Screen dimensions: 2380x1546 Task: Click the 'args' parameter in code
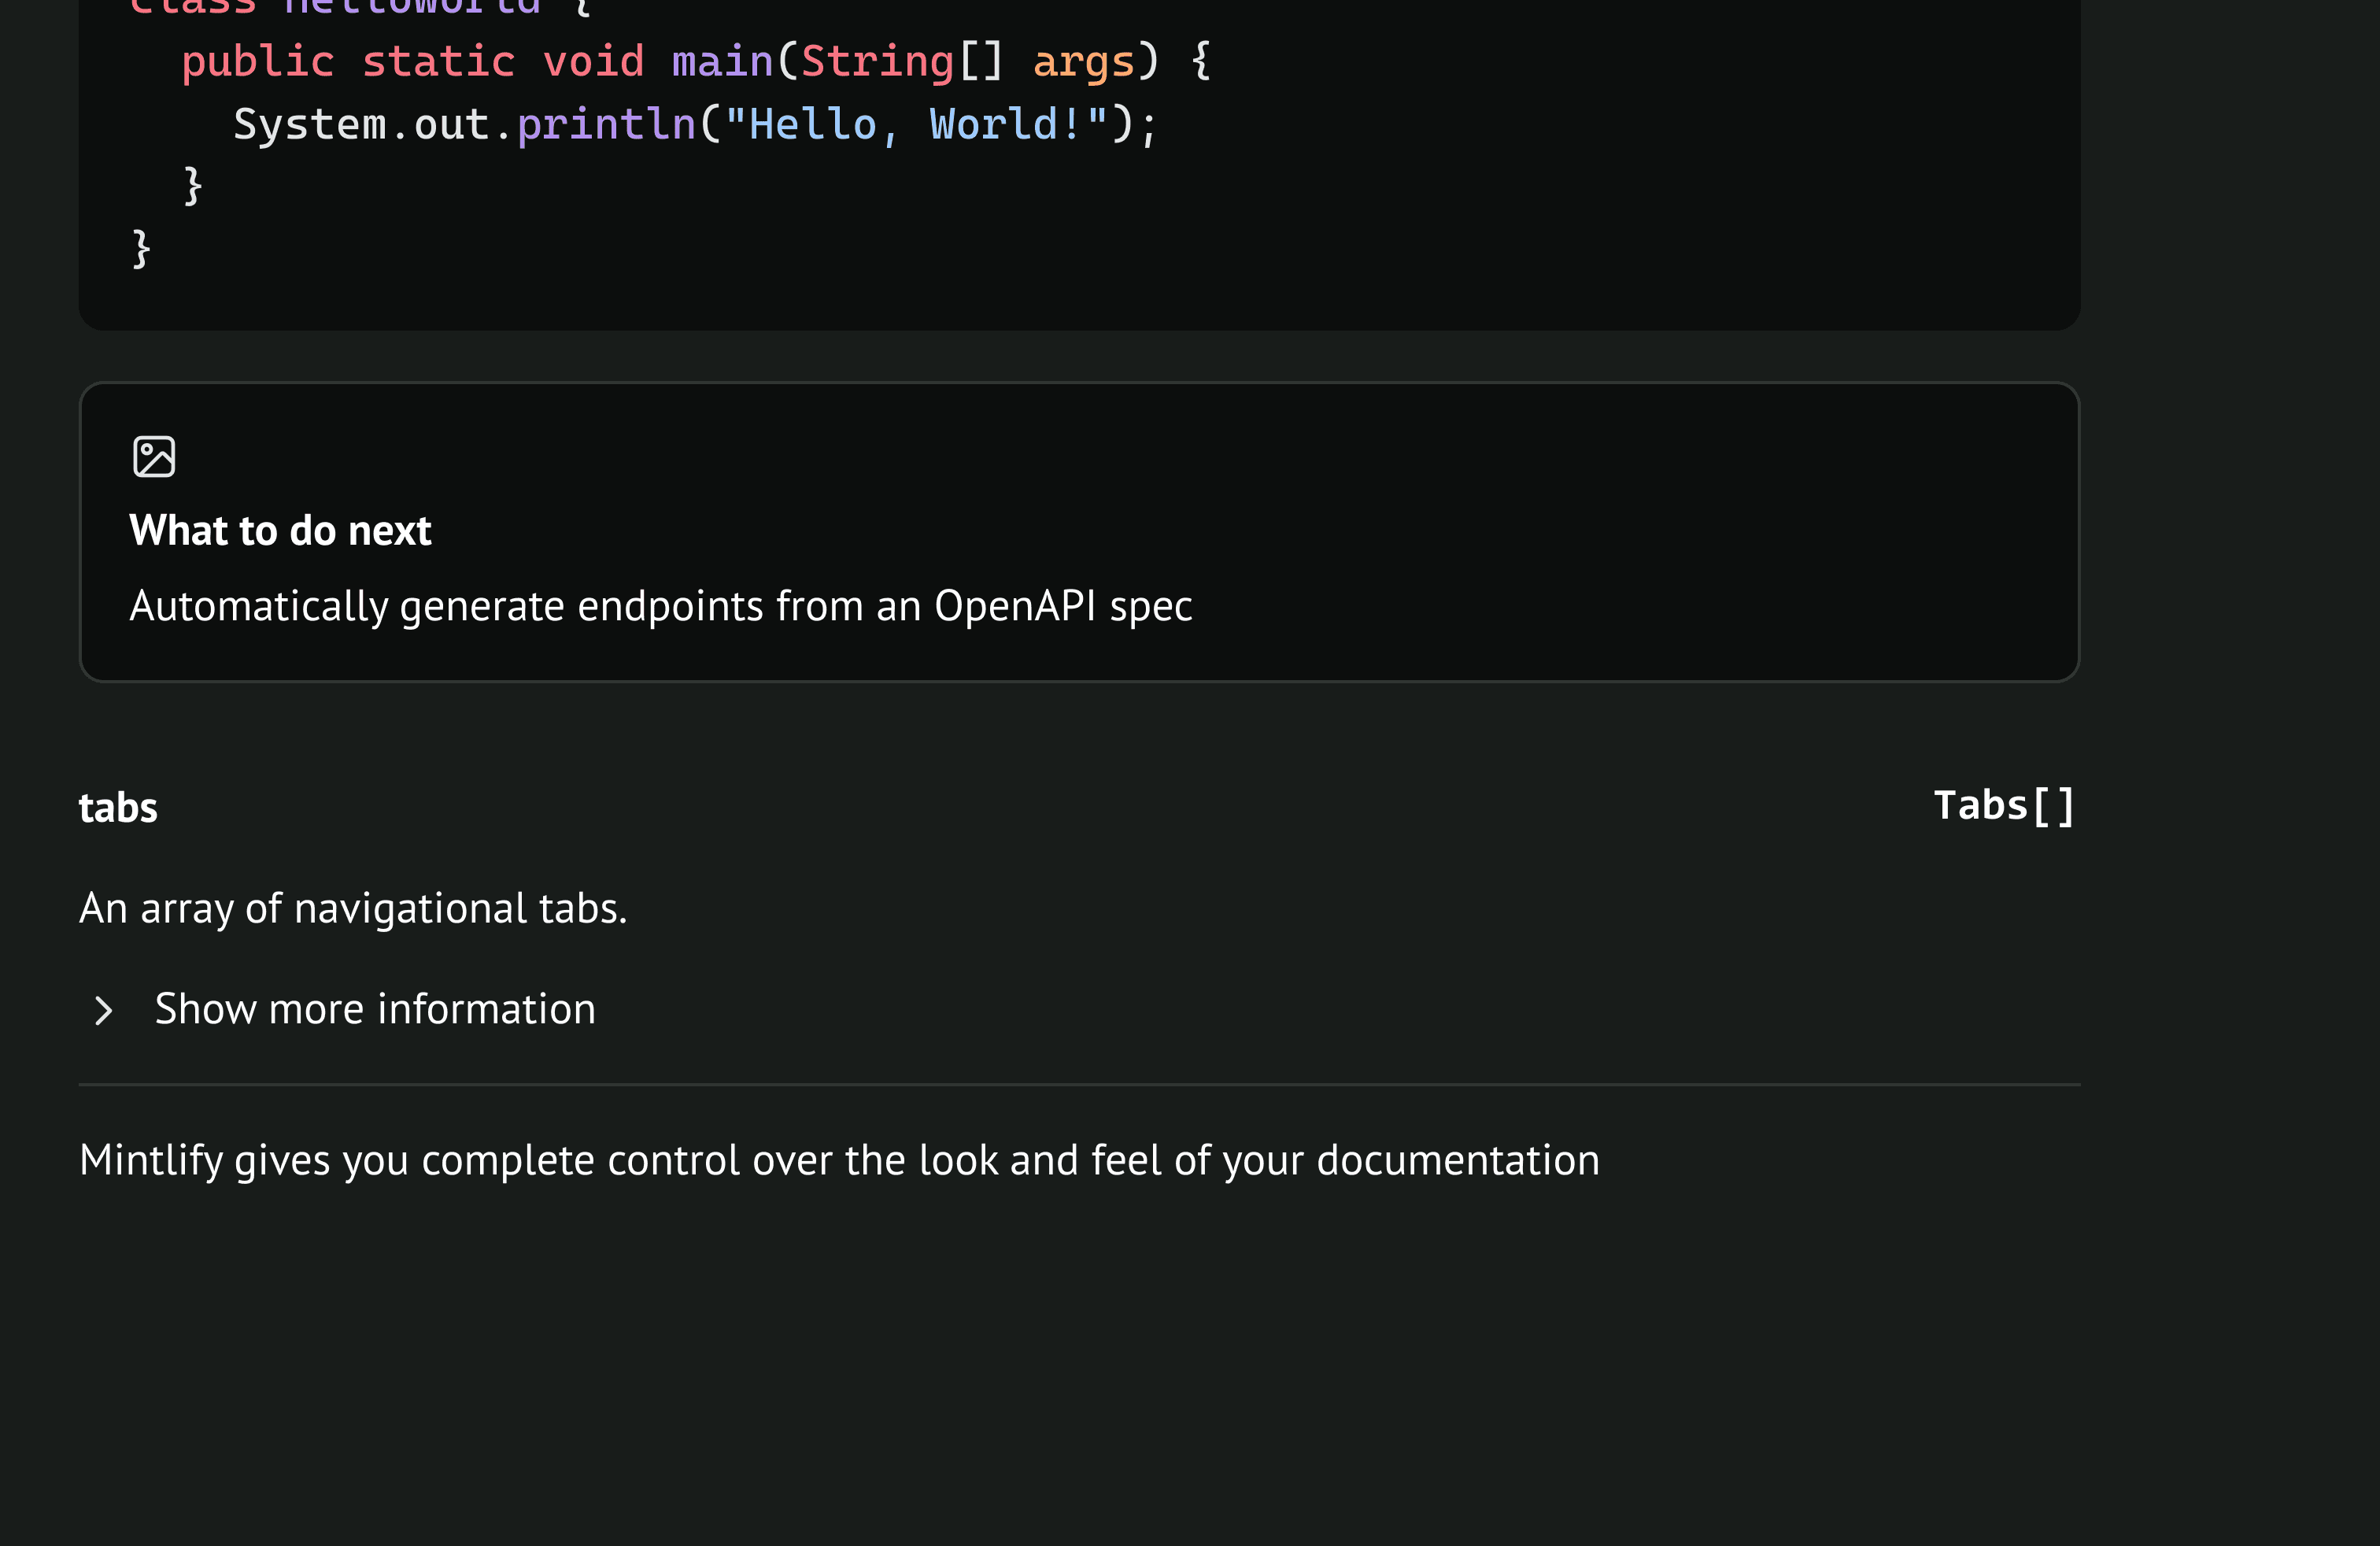coord(1083,62)
